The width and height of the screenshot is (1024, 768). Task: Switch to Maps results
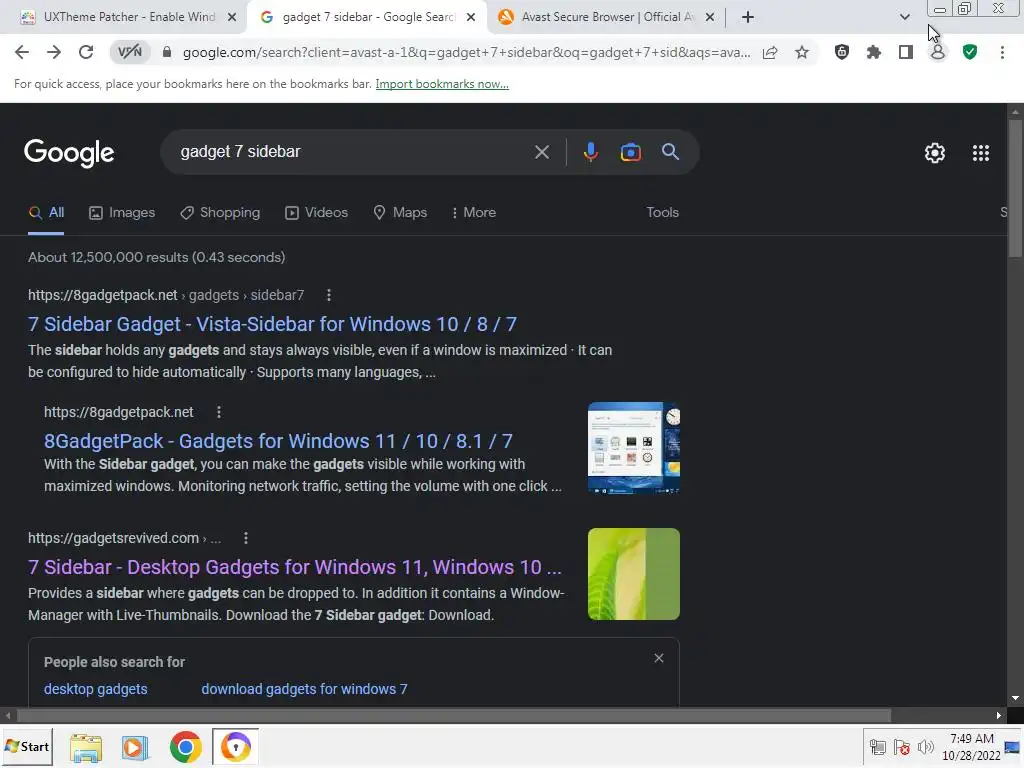click(x=400, y=213)
